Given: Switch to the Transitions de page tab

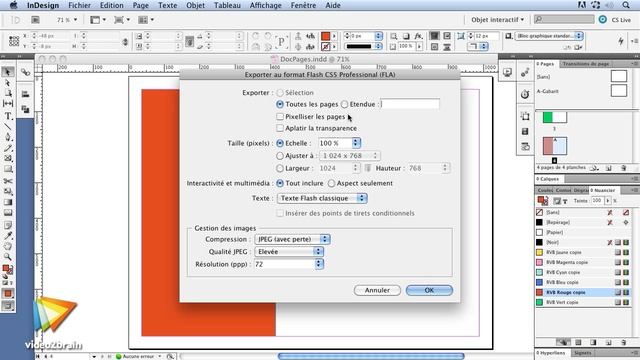Looking at the screenshot, I should pyautogui.click(x=585, y=64).
